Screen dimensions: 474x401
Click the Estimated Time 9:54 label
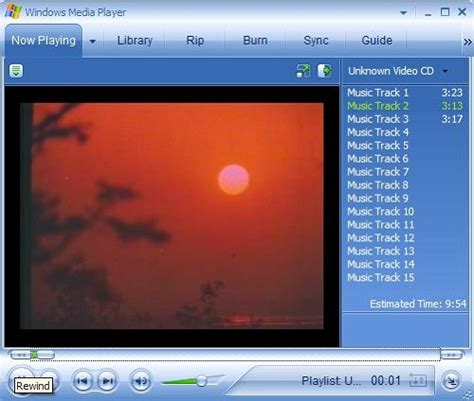point(418,304)
